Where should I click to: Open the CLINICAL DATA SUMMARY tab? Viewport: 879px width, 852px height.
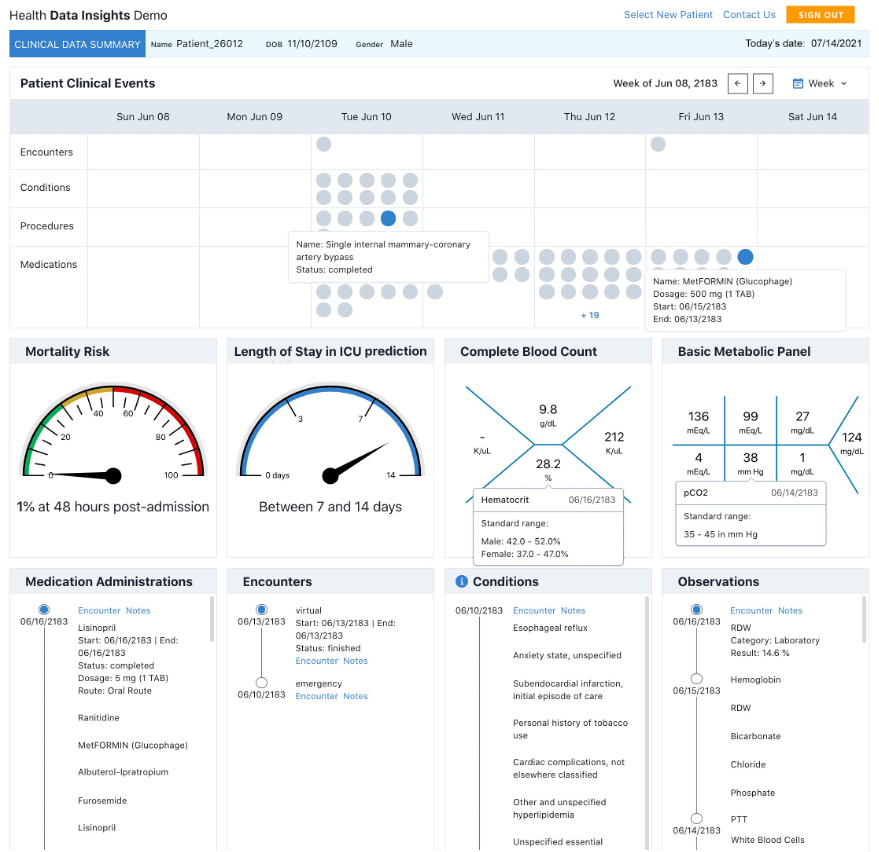point(77,44)
